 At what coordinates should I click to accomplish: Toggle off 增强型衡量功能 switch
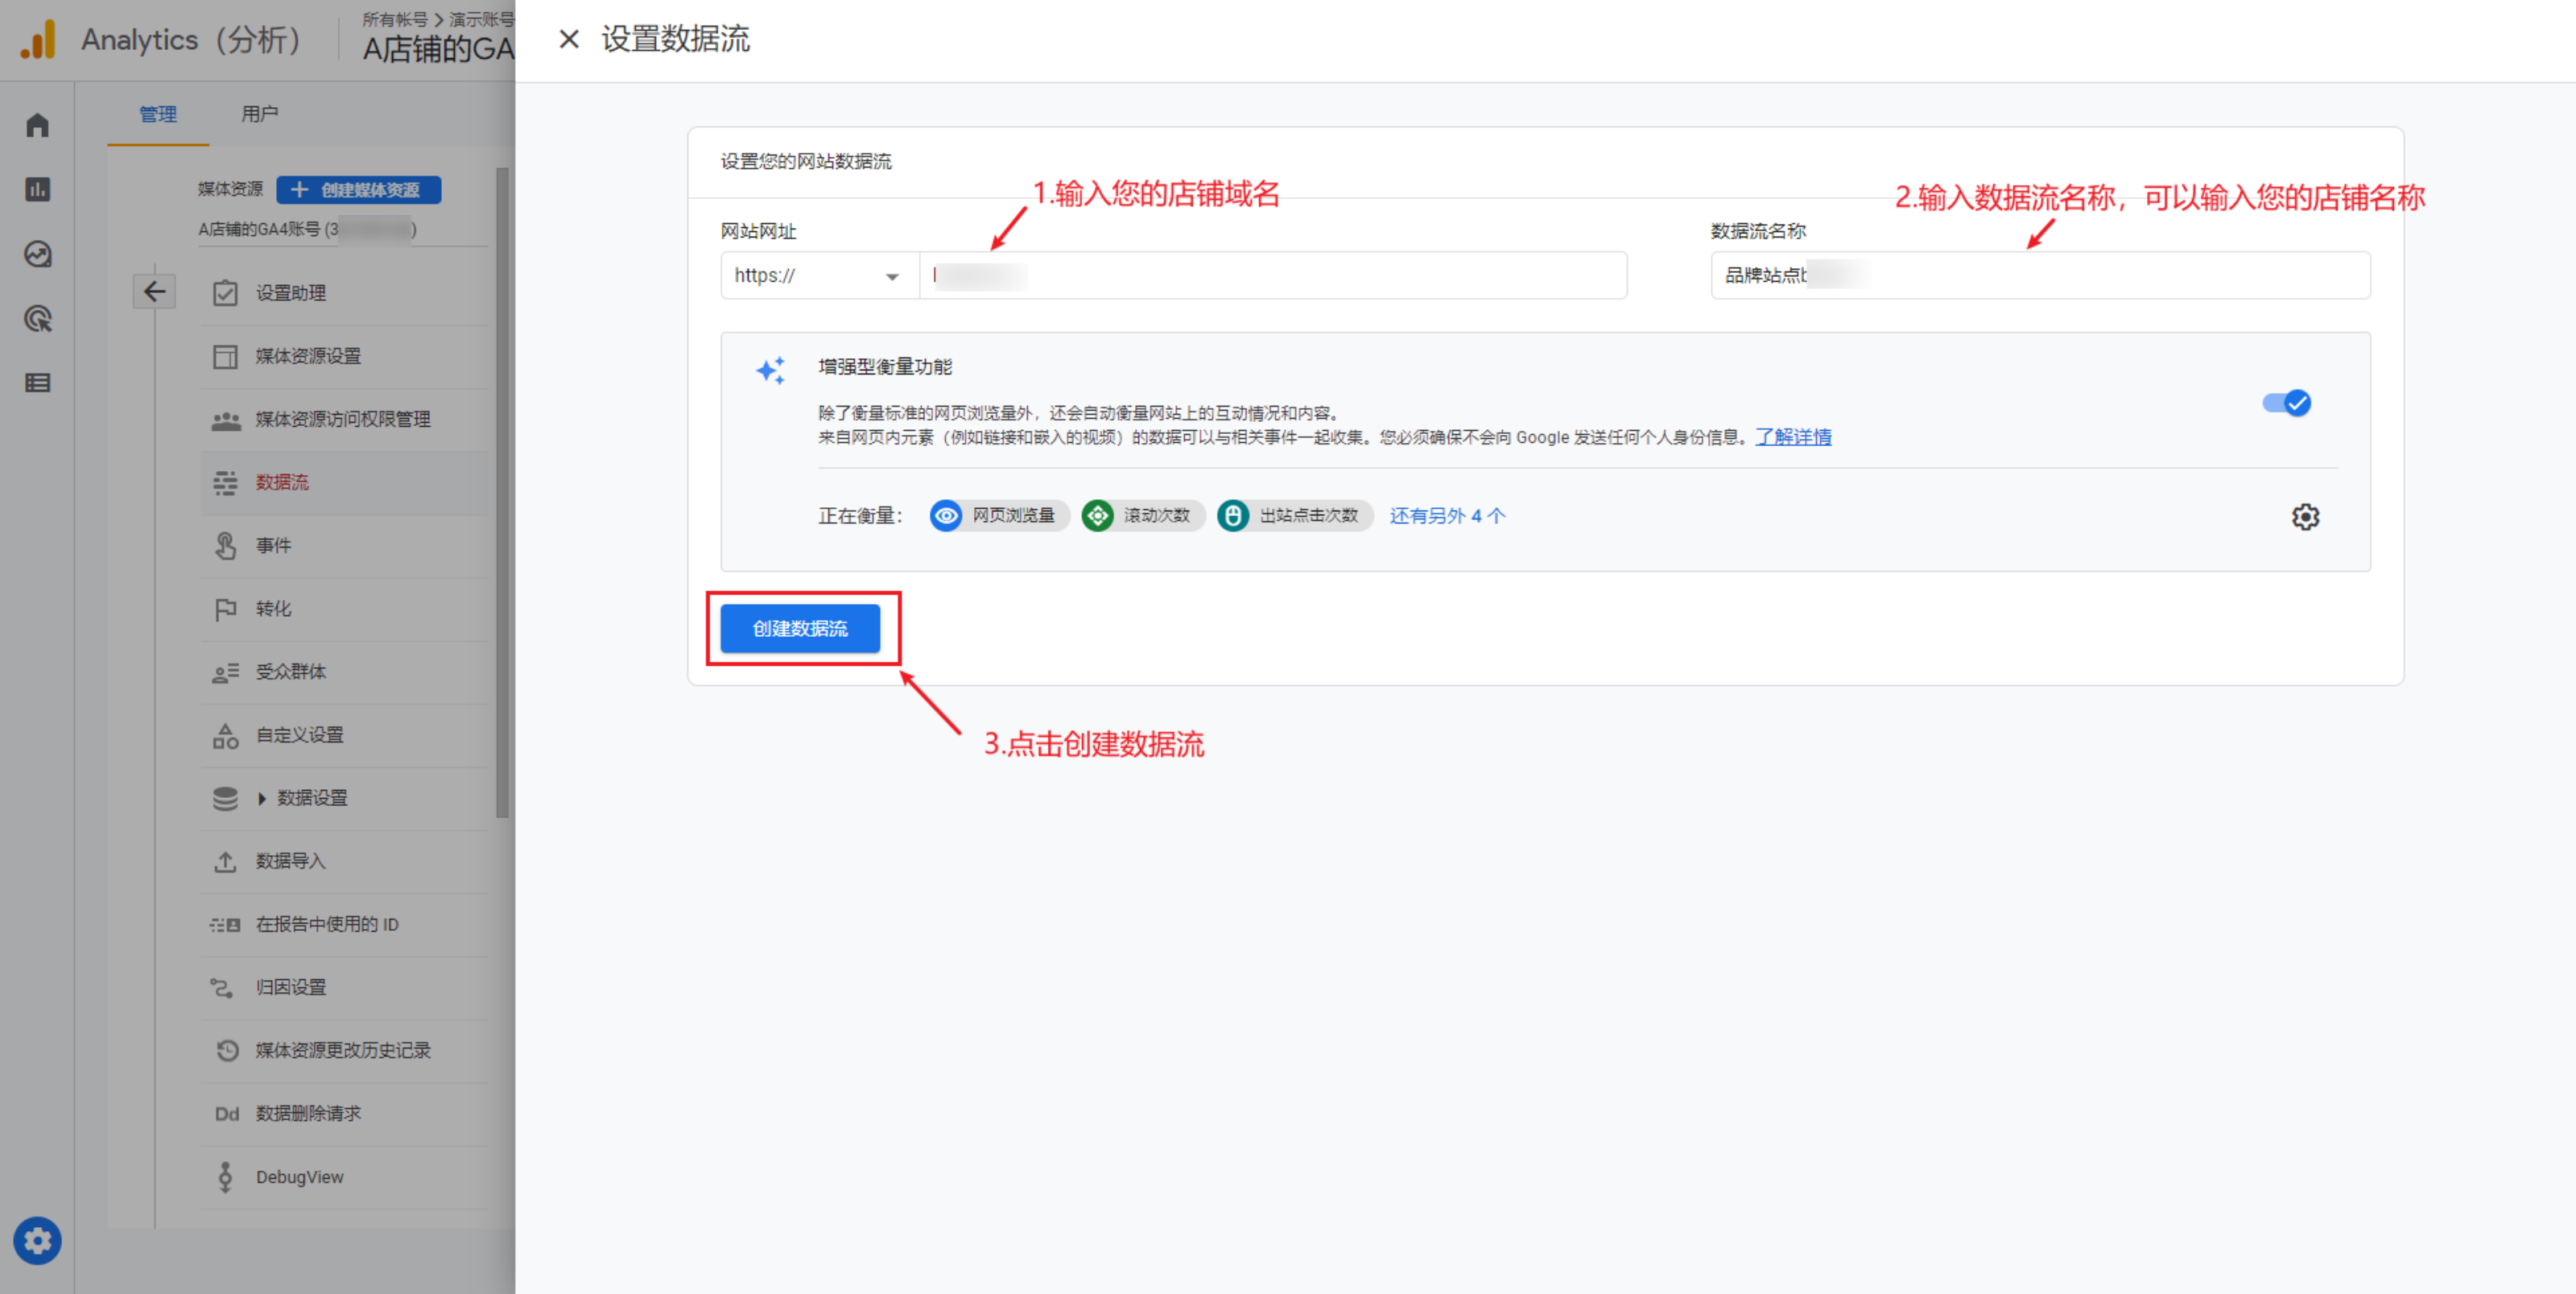coord(2286,403)
